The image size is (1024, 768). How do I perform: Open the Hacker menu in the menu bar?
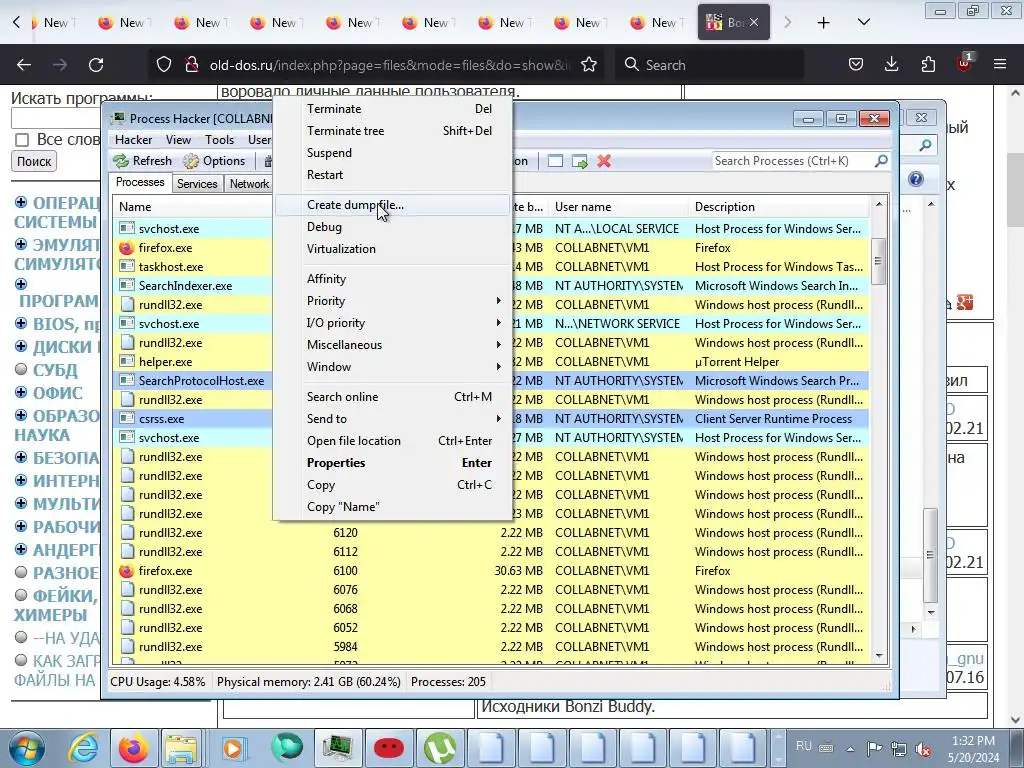pos(133,140)
